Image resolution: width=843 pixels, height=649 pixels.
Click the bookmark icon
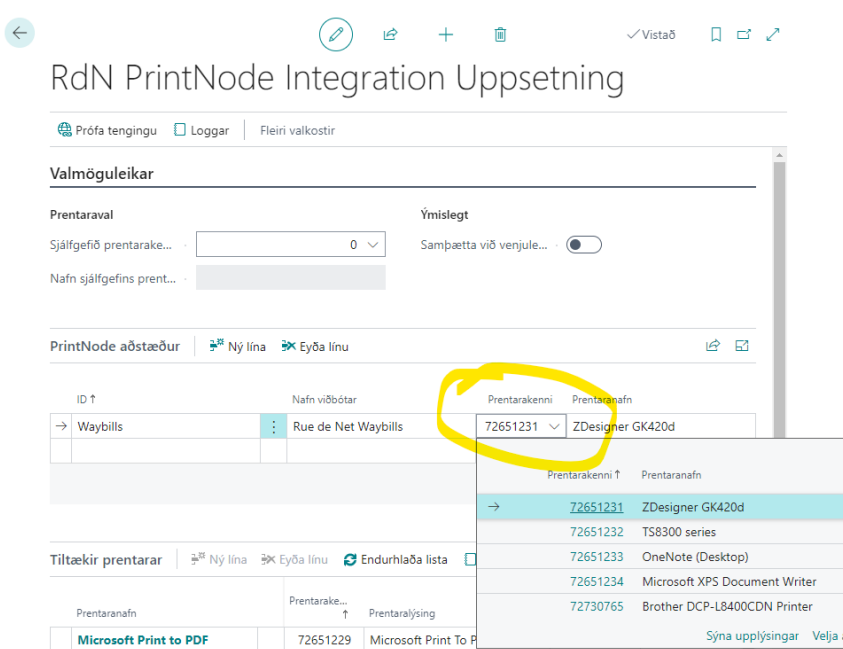(716, 35)
